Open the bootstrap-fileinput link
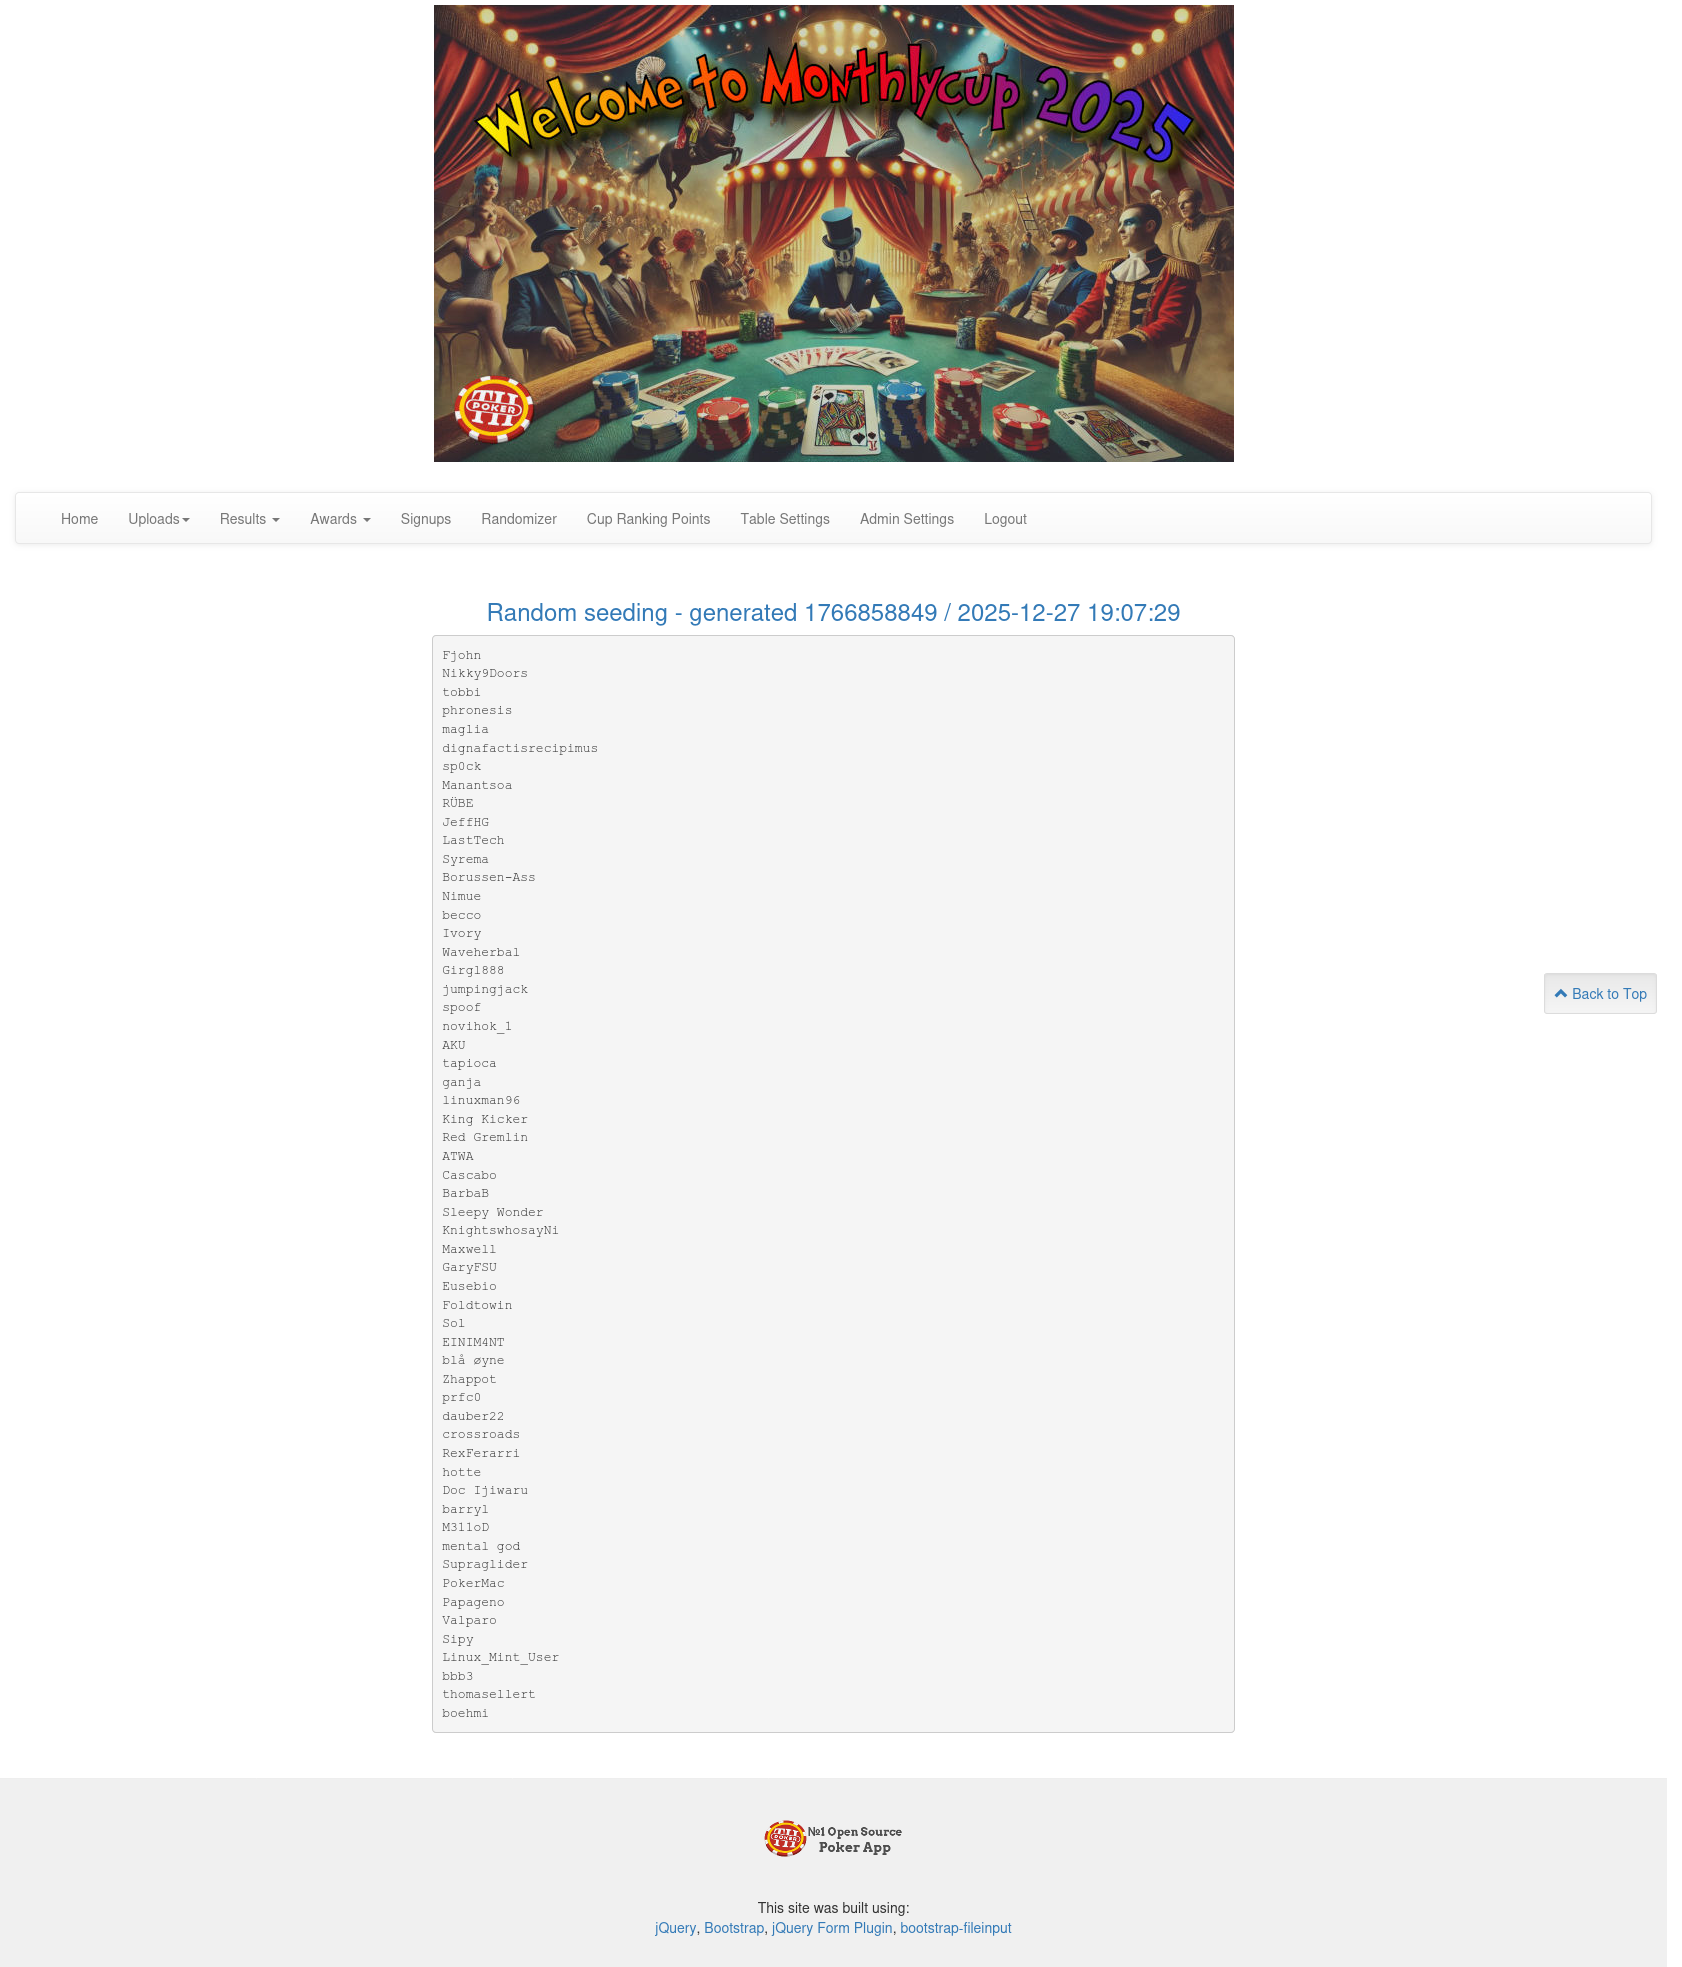 click(956, 1928)
